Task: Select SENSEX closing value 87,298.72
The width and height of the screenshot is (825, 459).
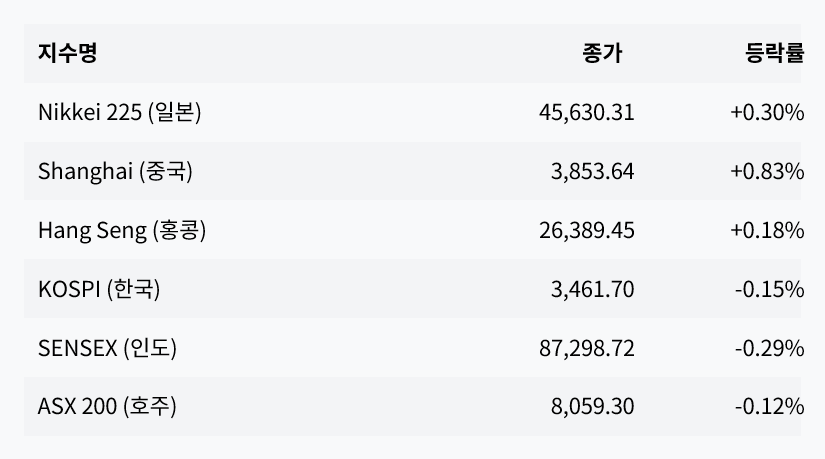Action: coord(586,348)
